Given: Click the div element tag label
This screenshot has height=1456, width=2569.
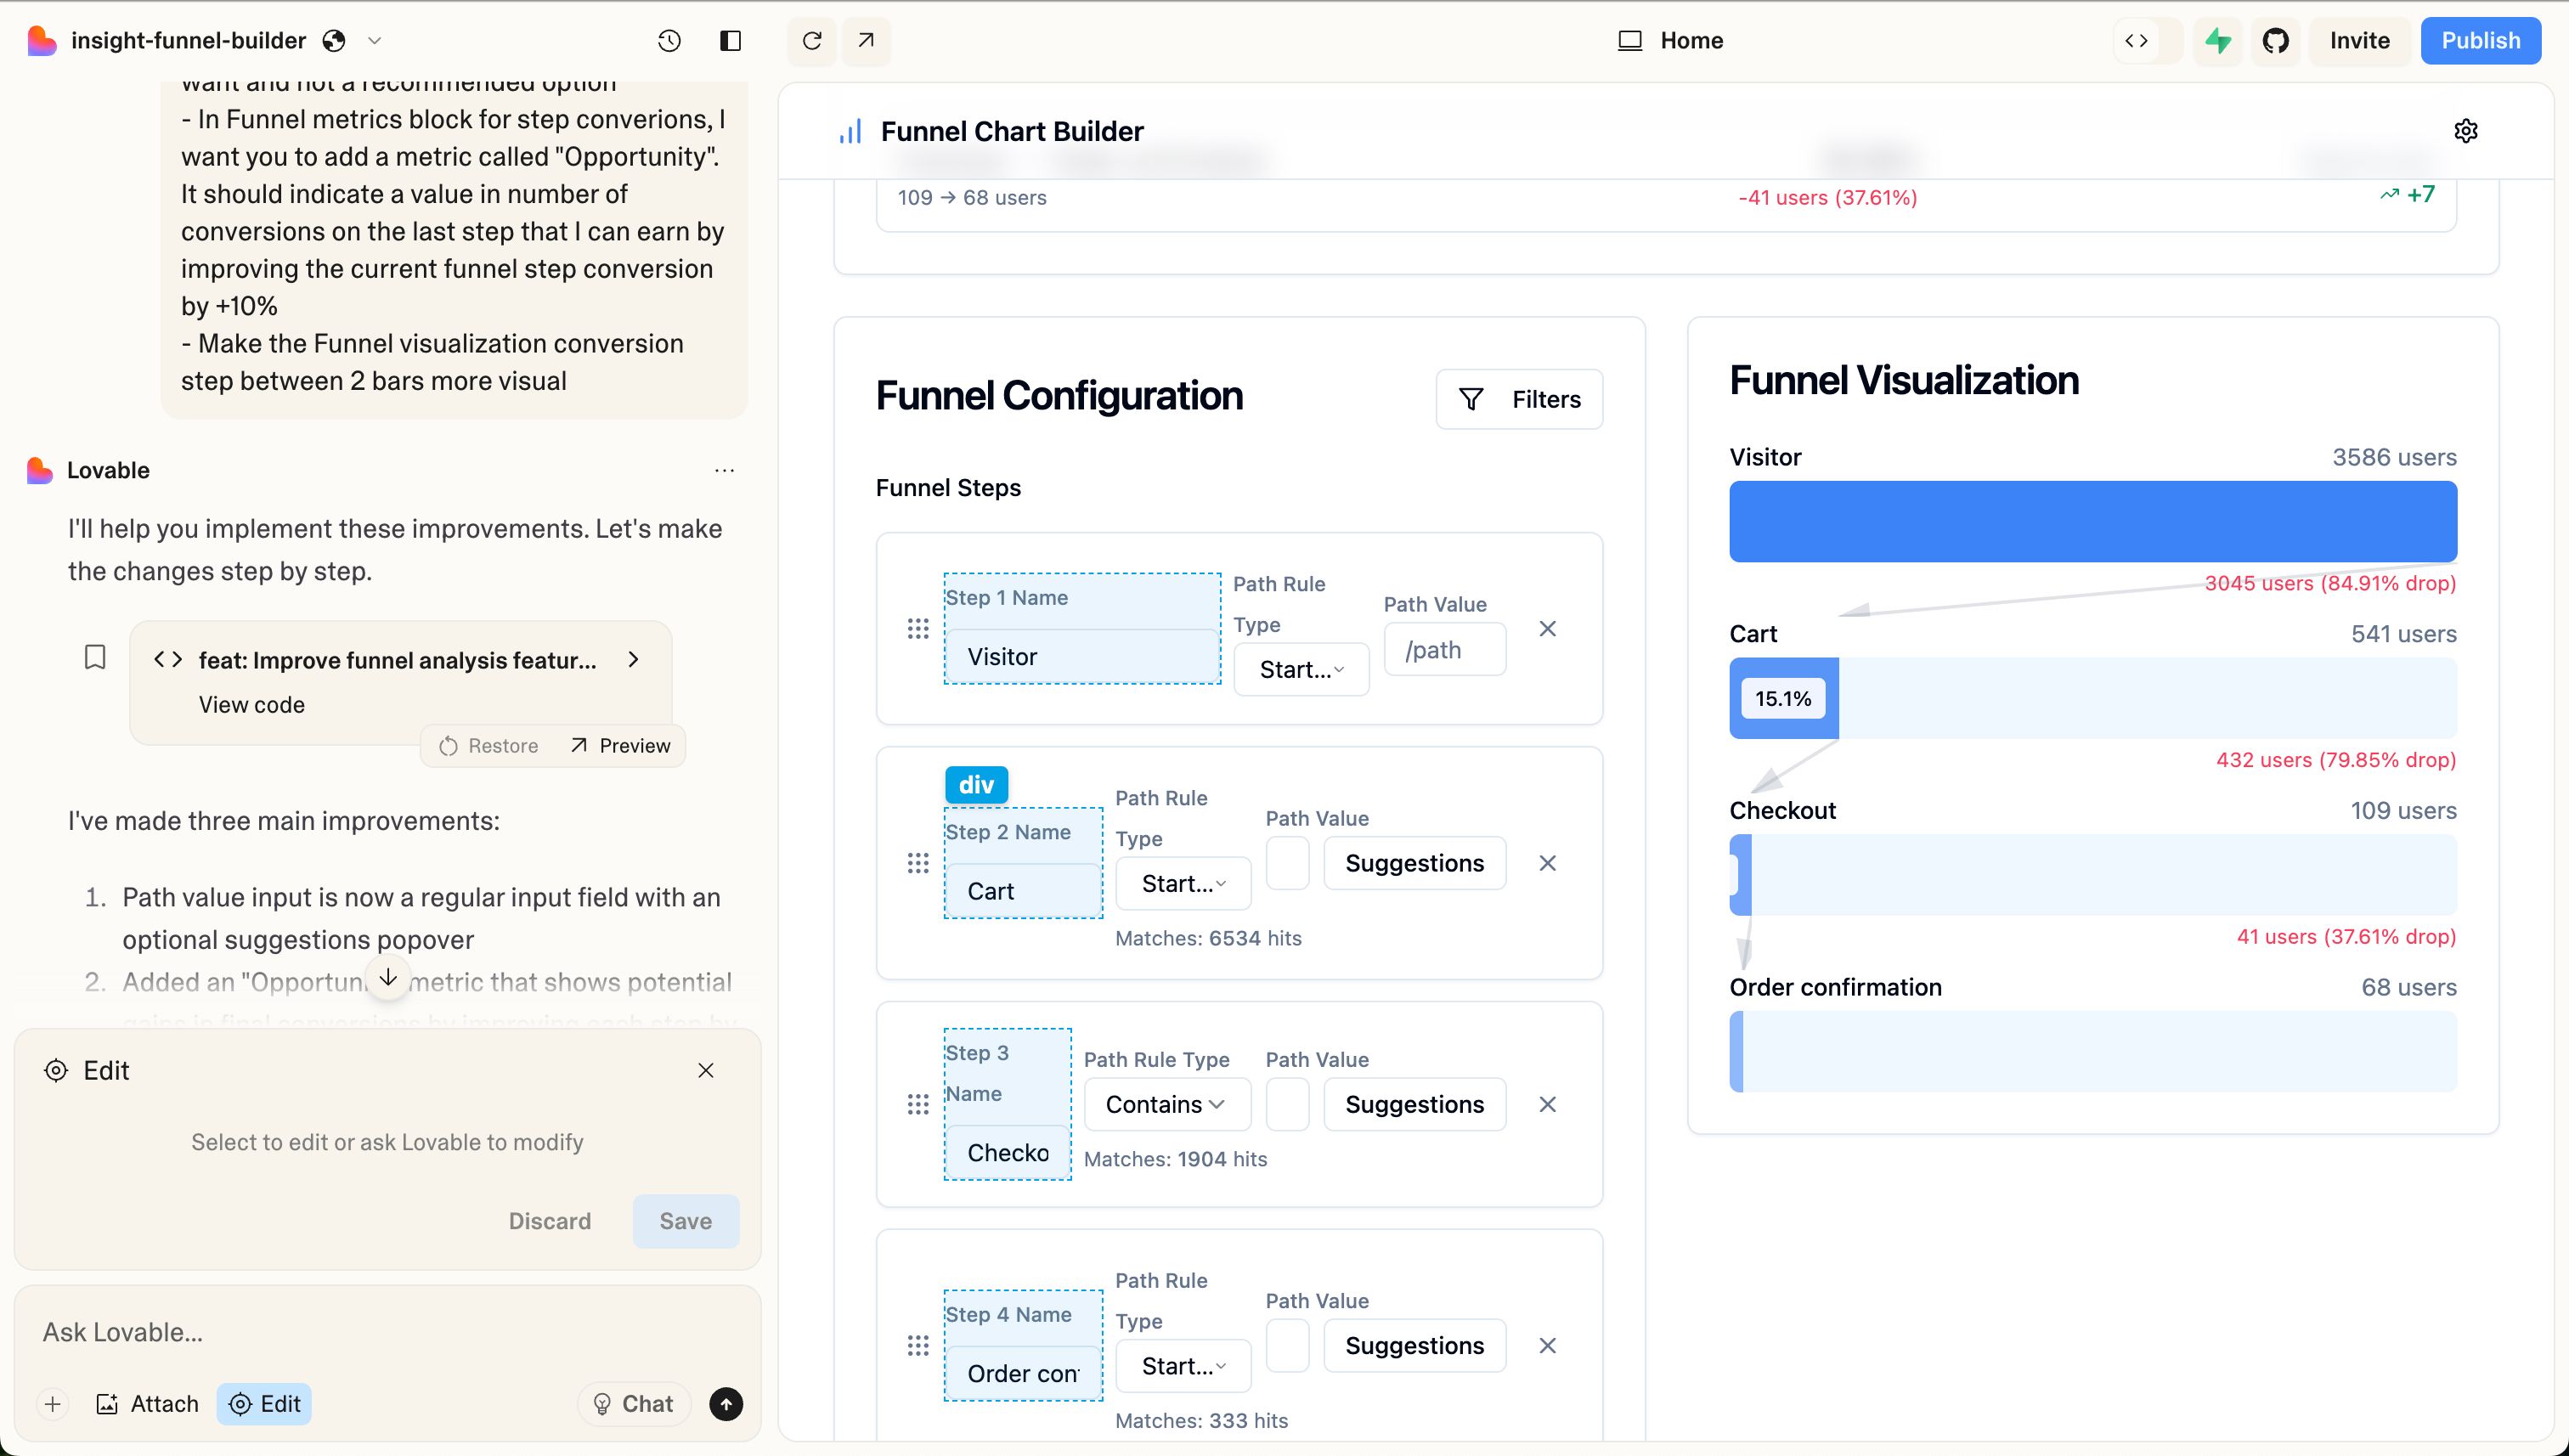Looking at the screenshot, I should (x=976, y=785).
